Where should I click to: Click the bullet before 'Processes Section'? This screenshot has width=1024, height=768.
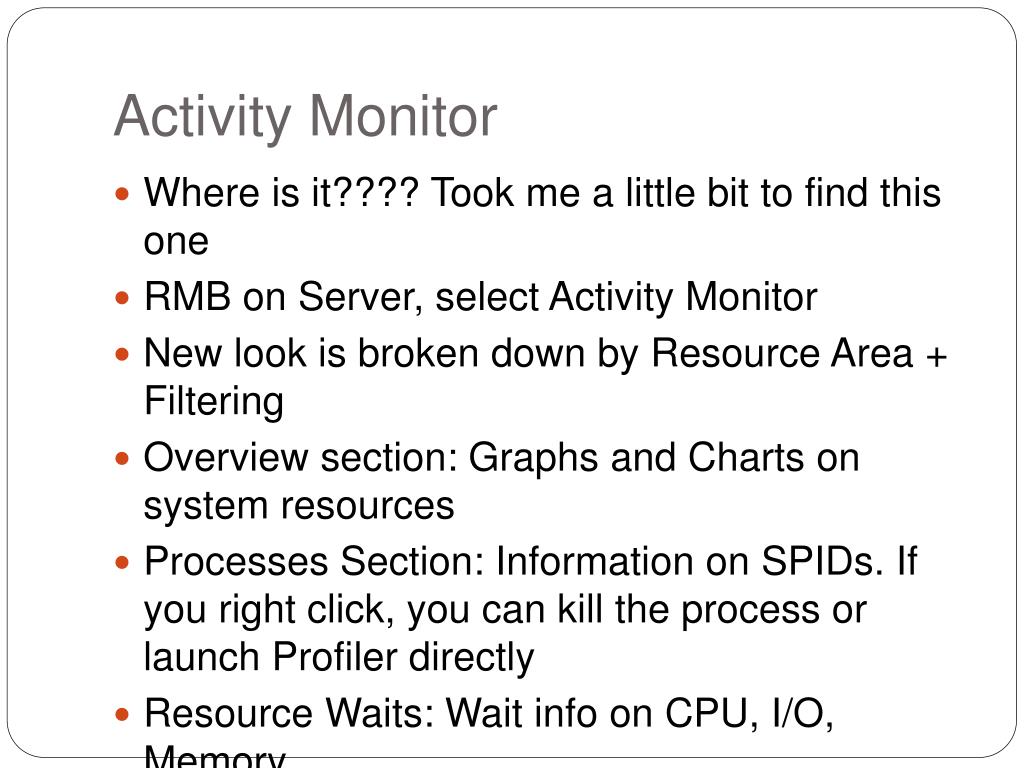coord(122,562)
